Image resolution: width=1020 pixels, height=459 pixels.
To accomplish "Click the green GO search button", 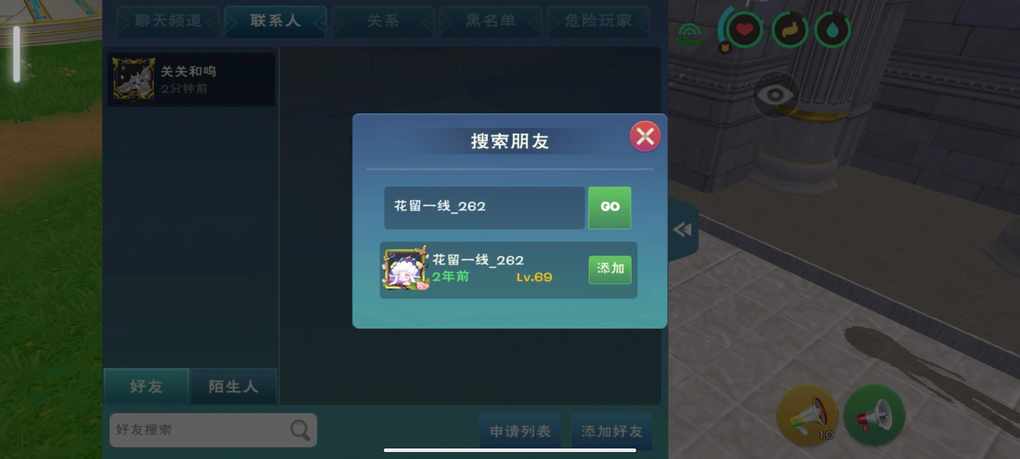I will (x=610, y=207).
